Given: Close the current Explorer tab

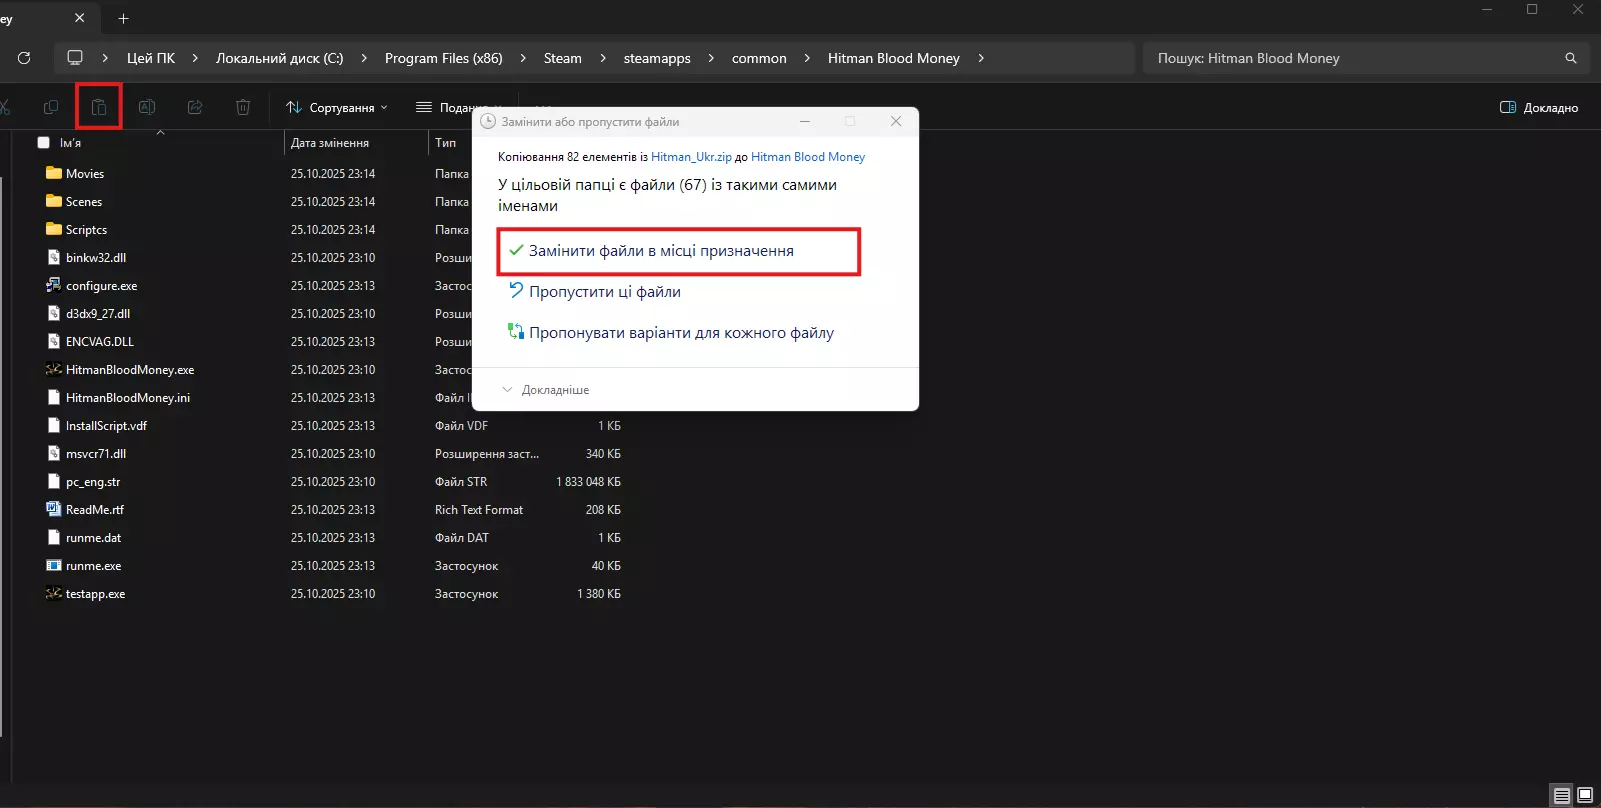Looking at the screenshot, I should pyautogui.click(x=80, y=18).
